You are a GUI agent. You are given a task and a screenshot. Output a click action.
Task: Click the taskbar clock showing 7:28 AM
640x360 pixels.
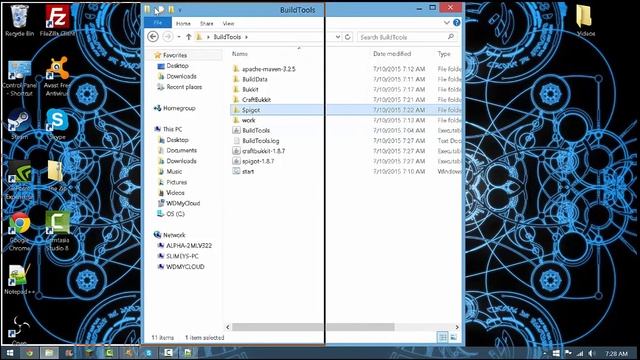click(617, 353)
